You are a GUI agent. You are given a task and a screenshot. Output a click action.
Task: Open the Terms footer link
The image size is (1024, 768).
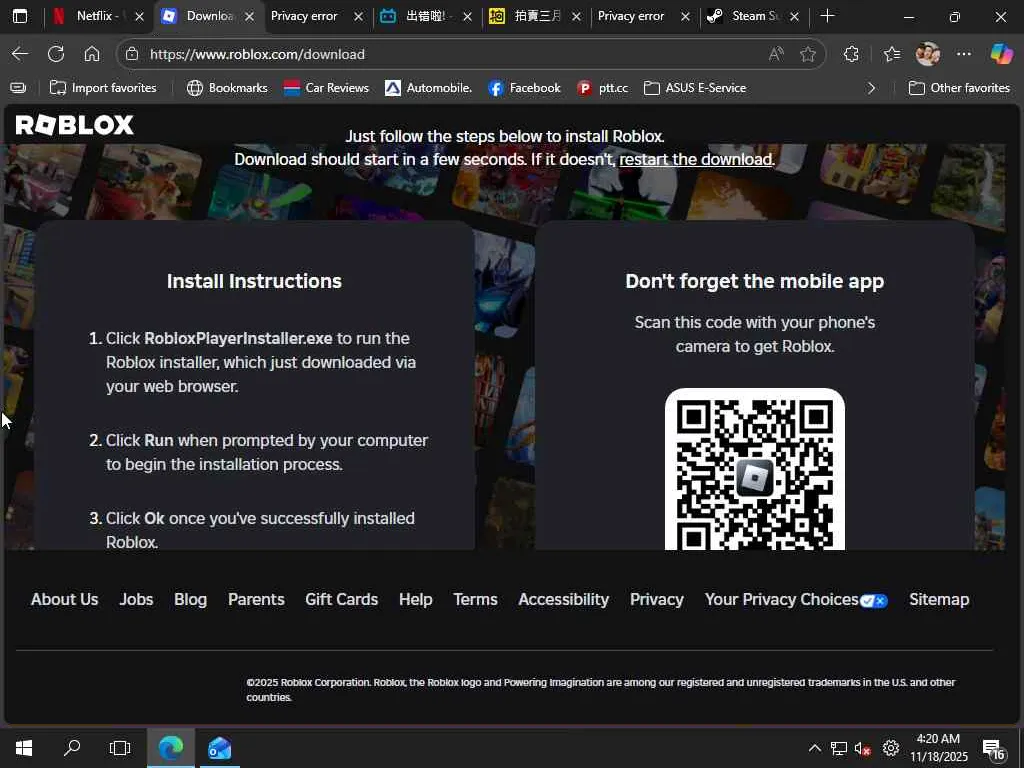click(475, 600)
